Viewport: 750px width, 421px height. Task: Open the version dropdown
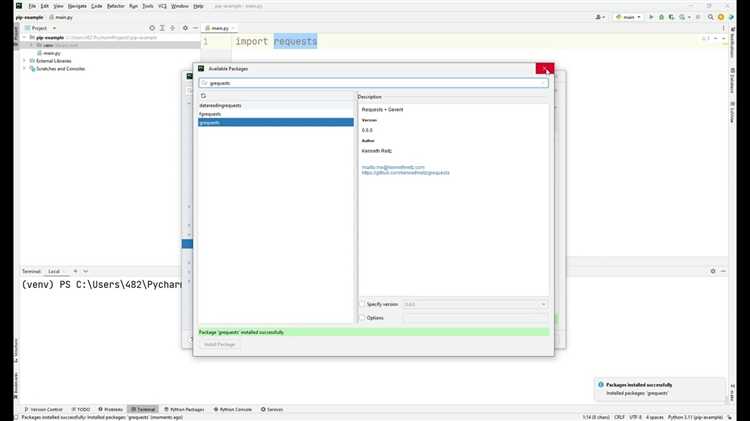543,304
